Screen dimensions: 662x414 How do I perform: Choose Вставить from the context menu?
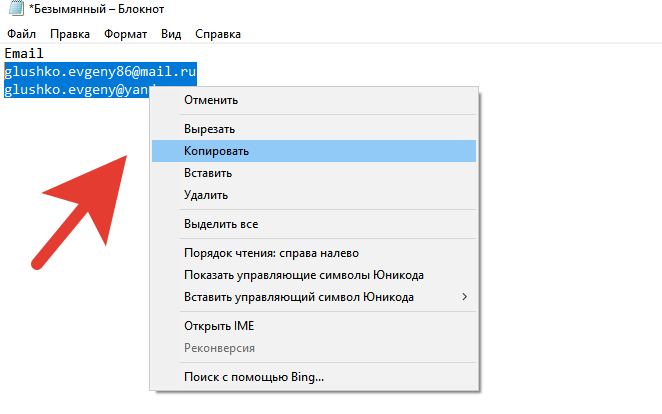[208, 173]
